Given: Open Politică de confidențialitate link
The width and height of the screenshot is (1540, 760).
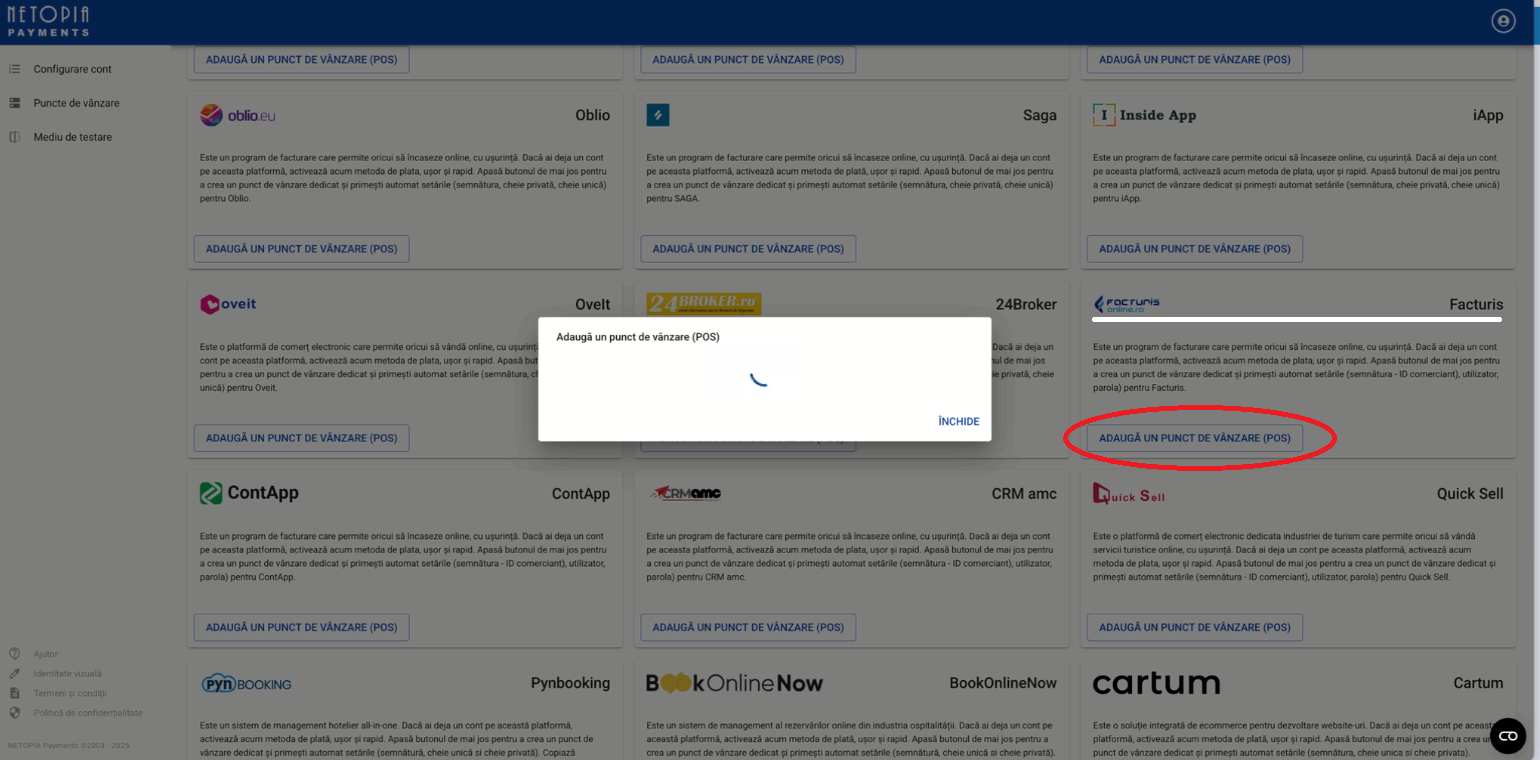Looking at the screenshot, I should (x=87, y=713).
